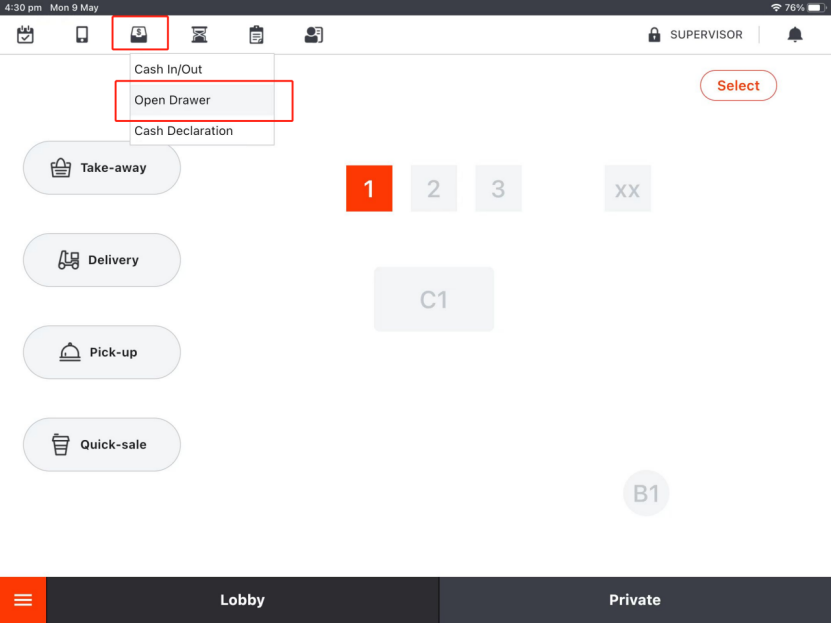
Task: Switch to the Lobby floor tab
Action: pyautogui.click(x=242, y=600)
